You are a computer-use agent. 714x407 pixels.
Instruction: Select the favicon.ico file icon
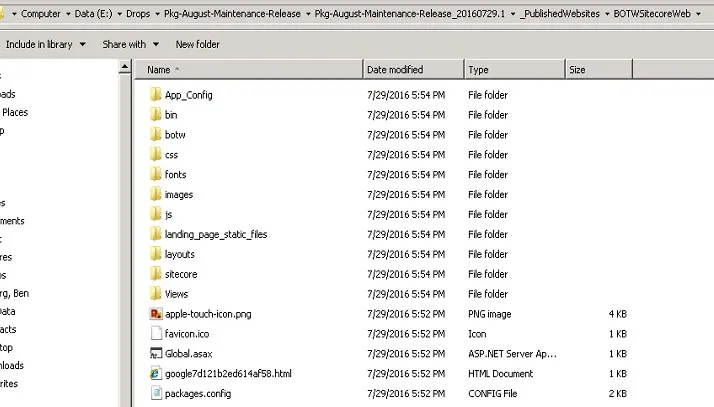tap(156, 334)
